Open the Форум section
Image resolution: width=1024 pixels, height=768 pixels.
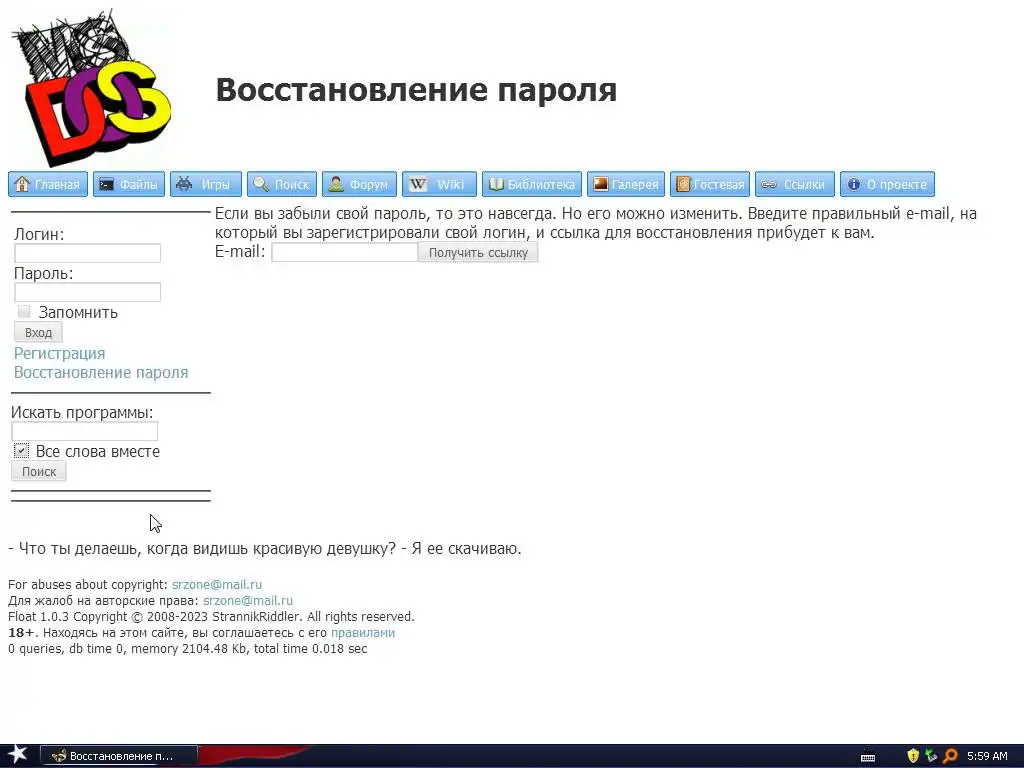coord(359,184)
